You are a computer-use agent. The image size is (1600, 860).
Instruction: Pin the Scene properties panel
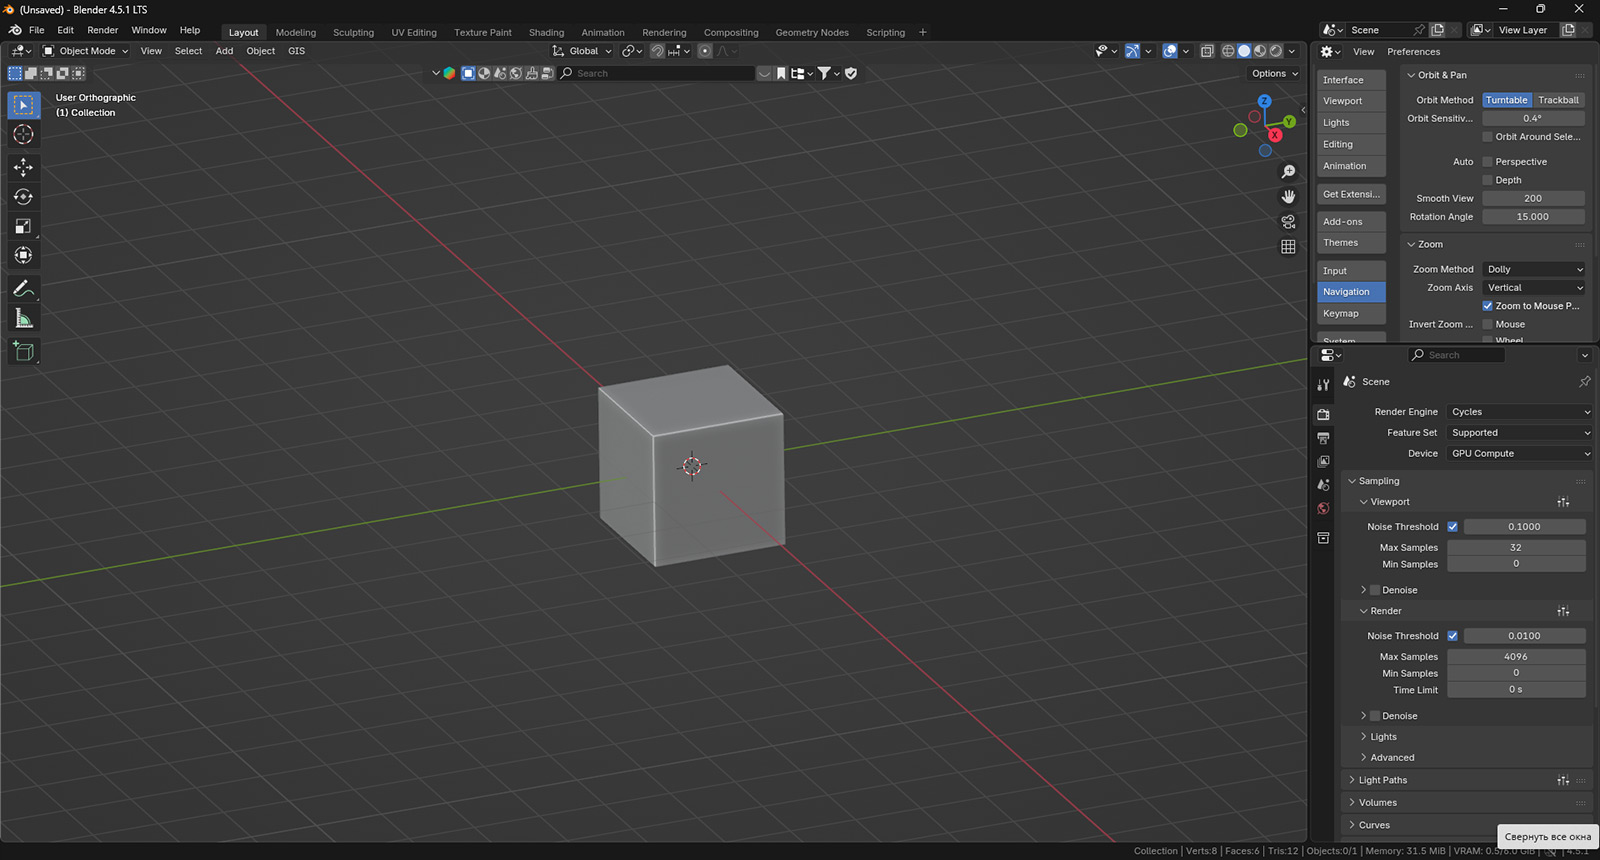(1584, 382)
